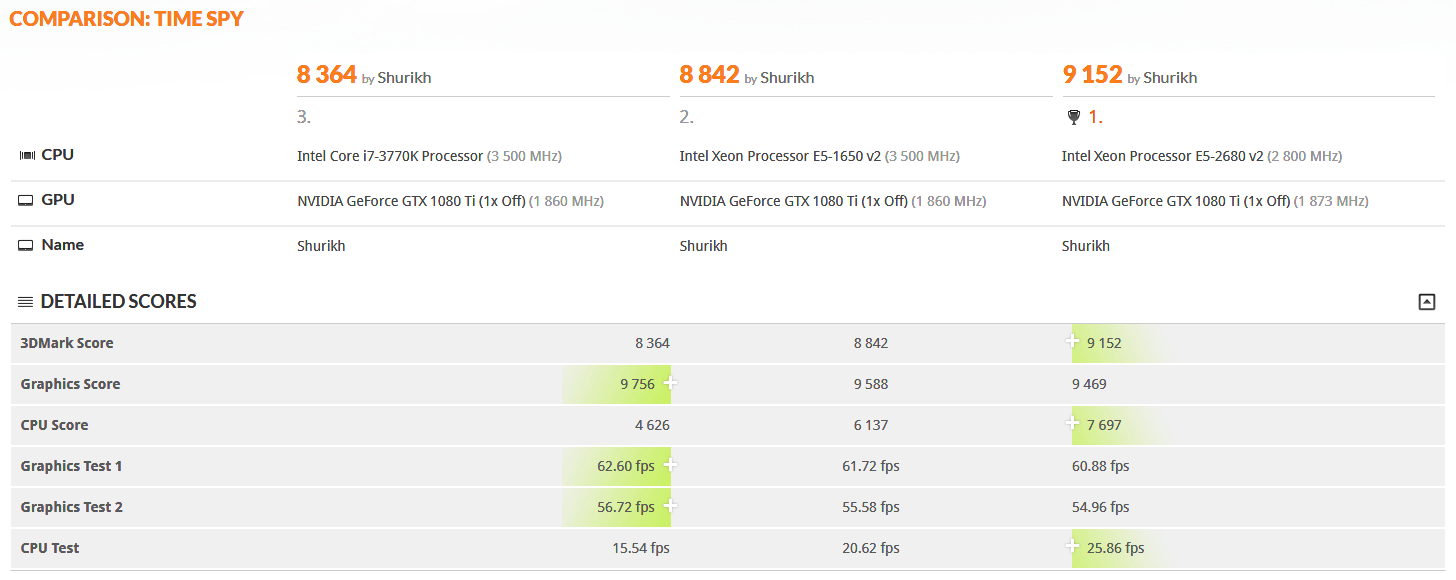
Task: Click the Detailed Scores list icon
Action: (x=26, y=302)
